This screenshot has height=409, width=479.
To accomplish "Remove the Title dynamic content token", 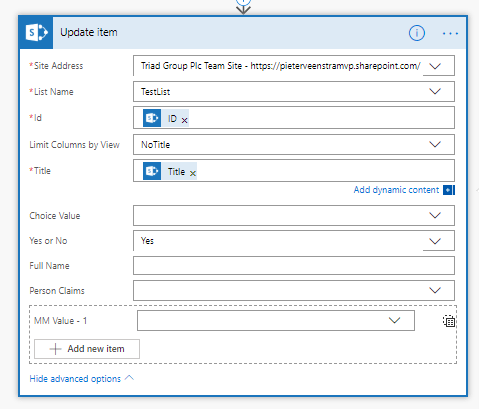I will point(193,173).
